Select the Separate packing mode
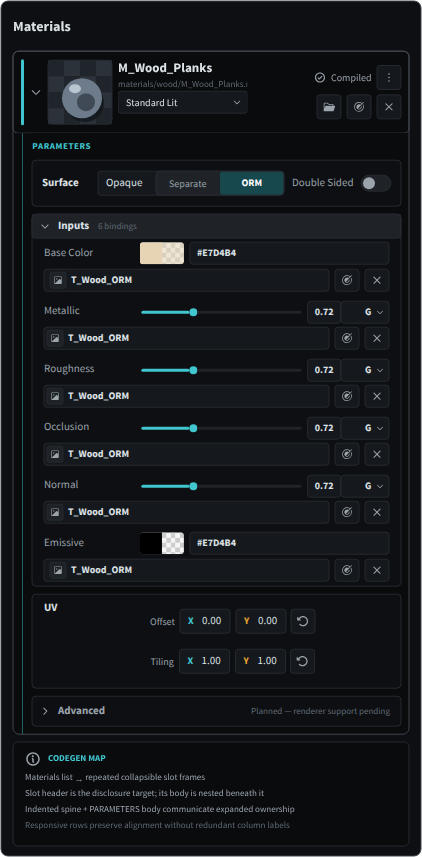This screenshot has width=422, height=857. [187, 184]
